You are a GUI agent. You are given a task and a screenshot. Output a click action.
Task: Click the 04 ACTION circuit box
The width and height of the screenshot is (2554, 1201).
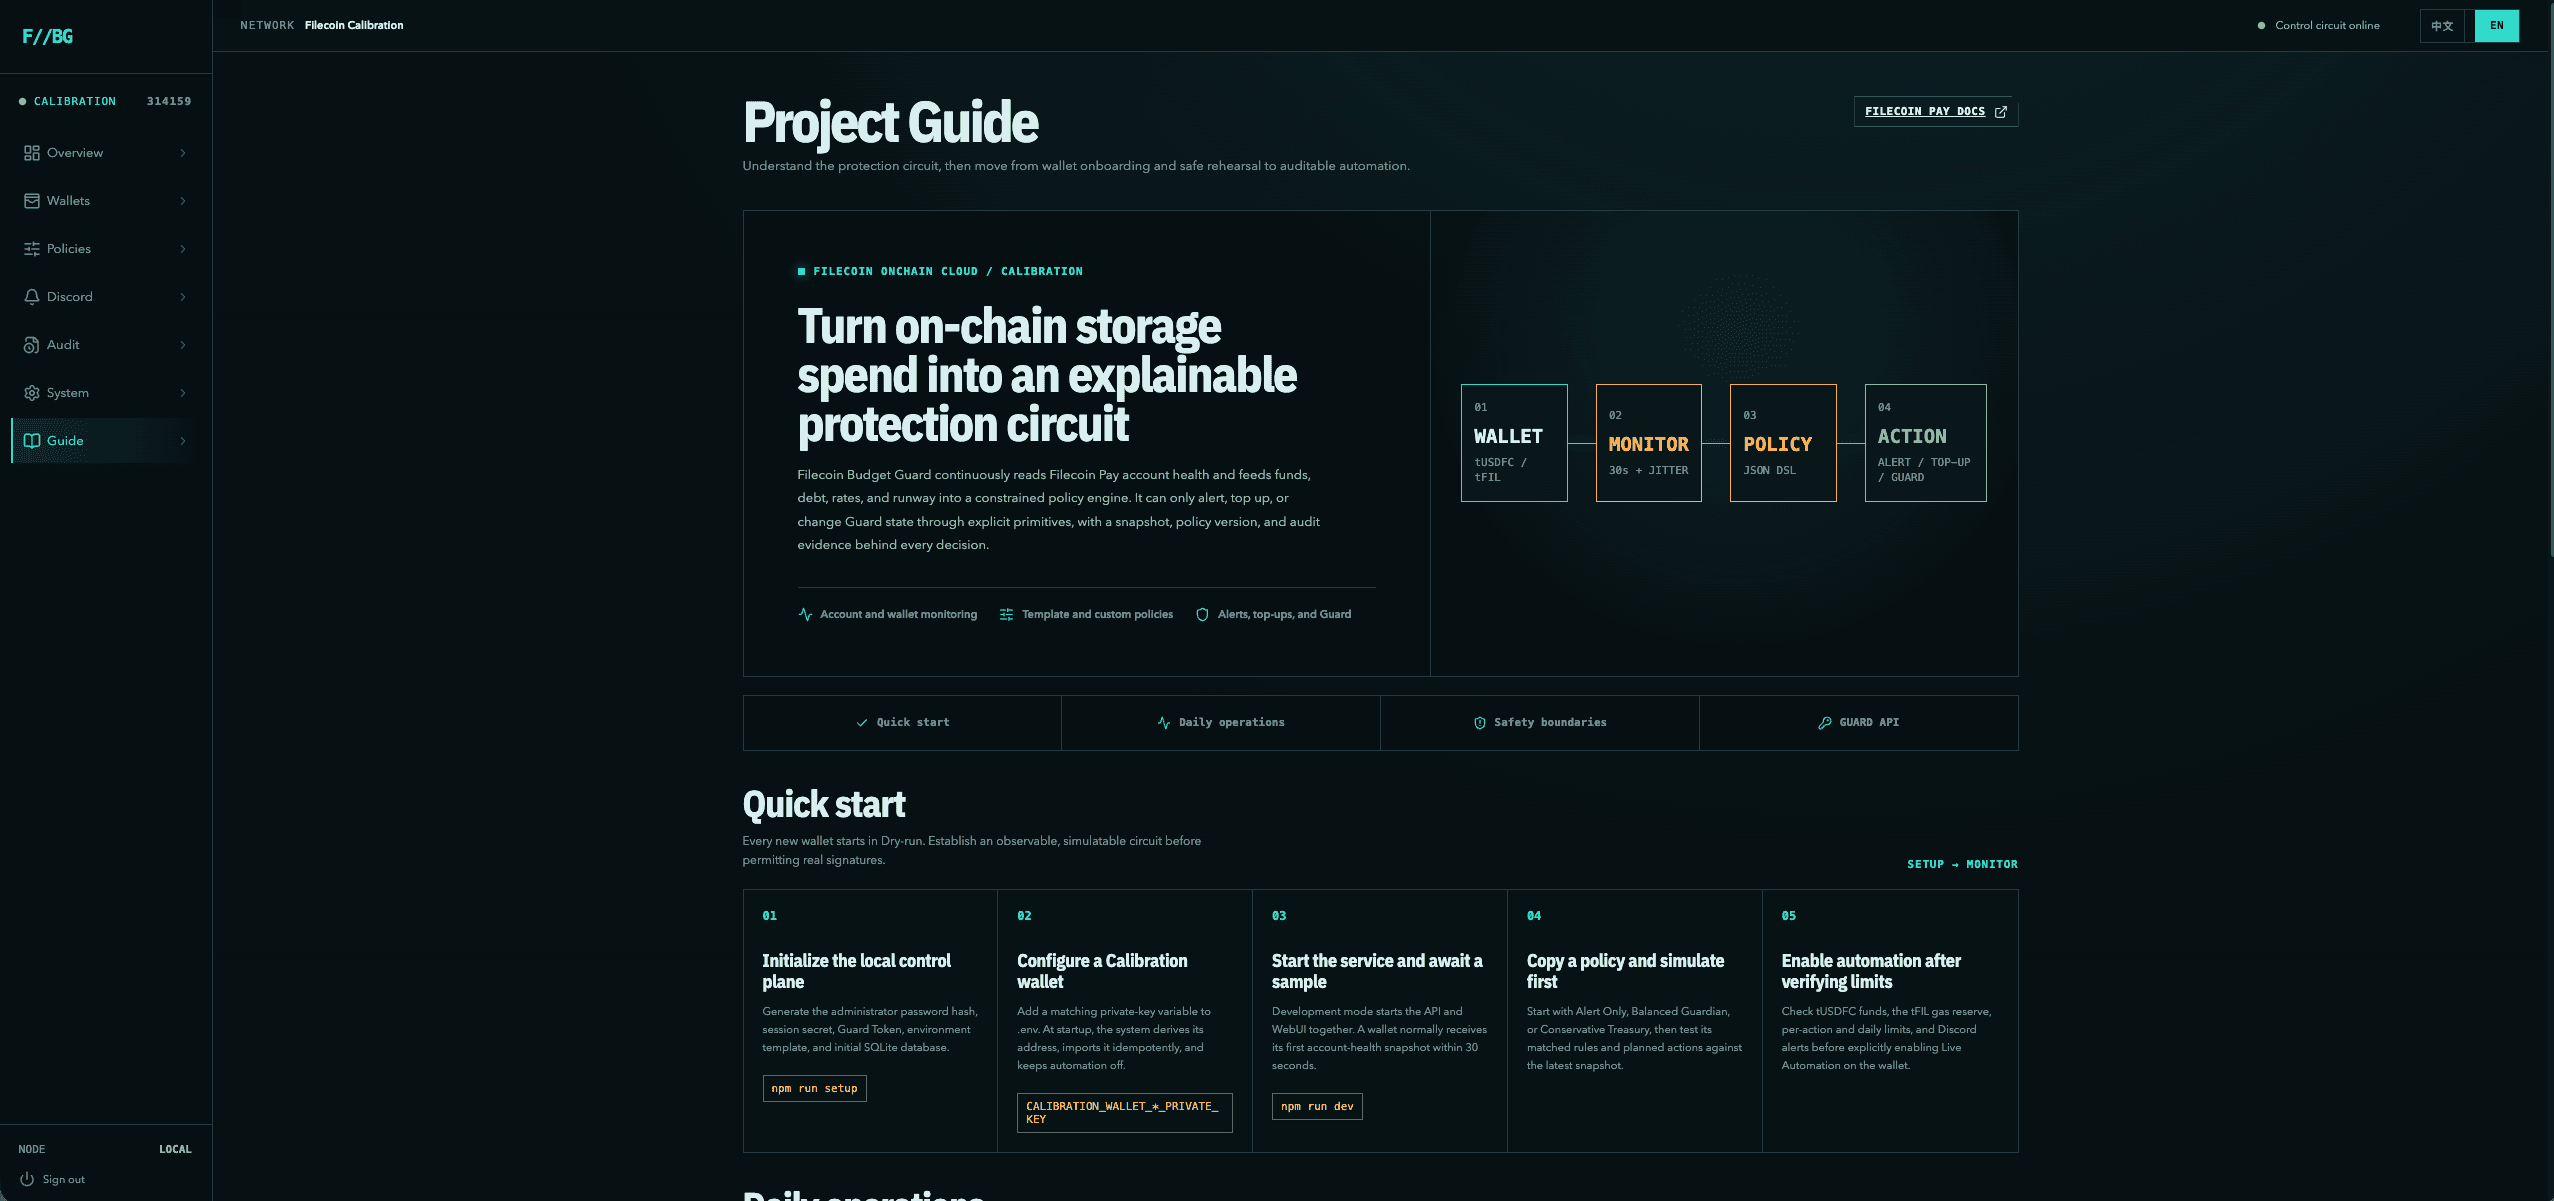[x=1925, y=443]
